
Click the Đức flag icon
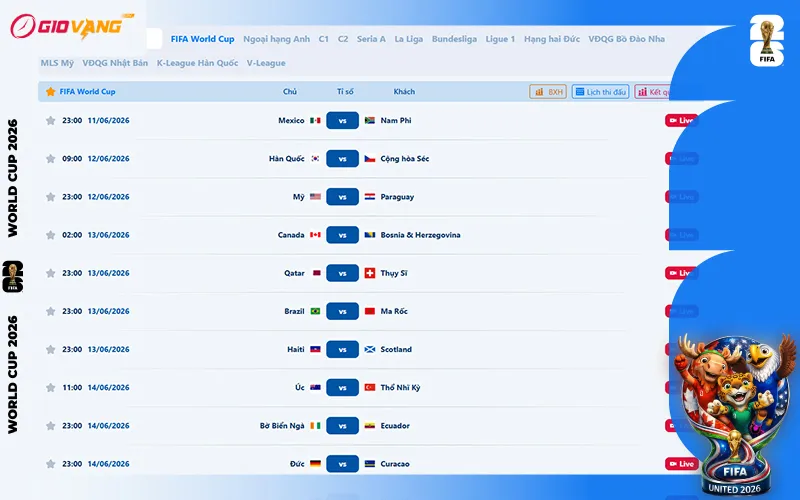(x=315, y=464)
